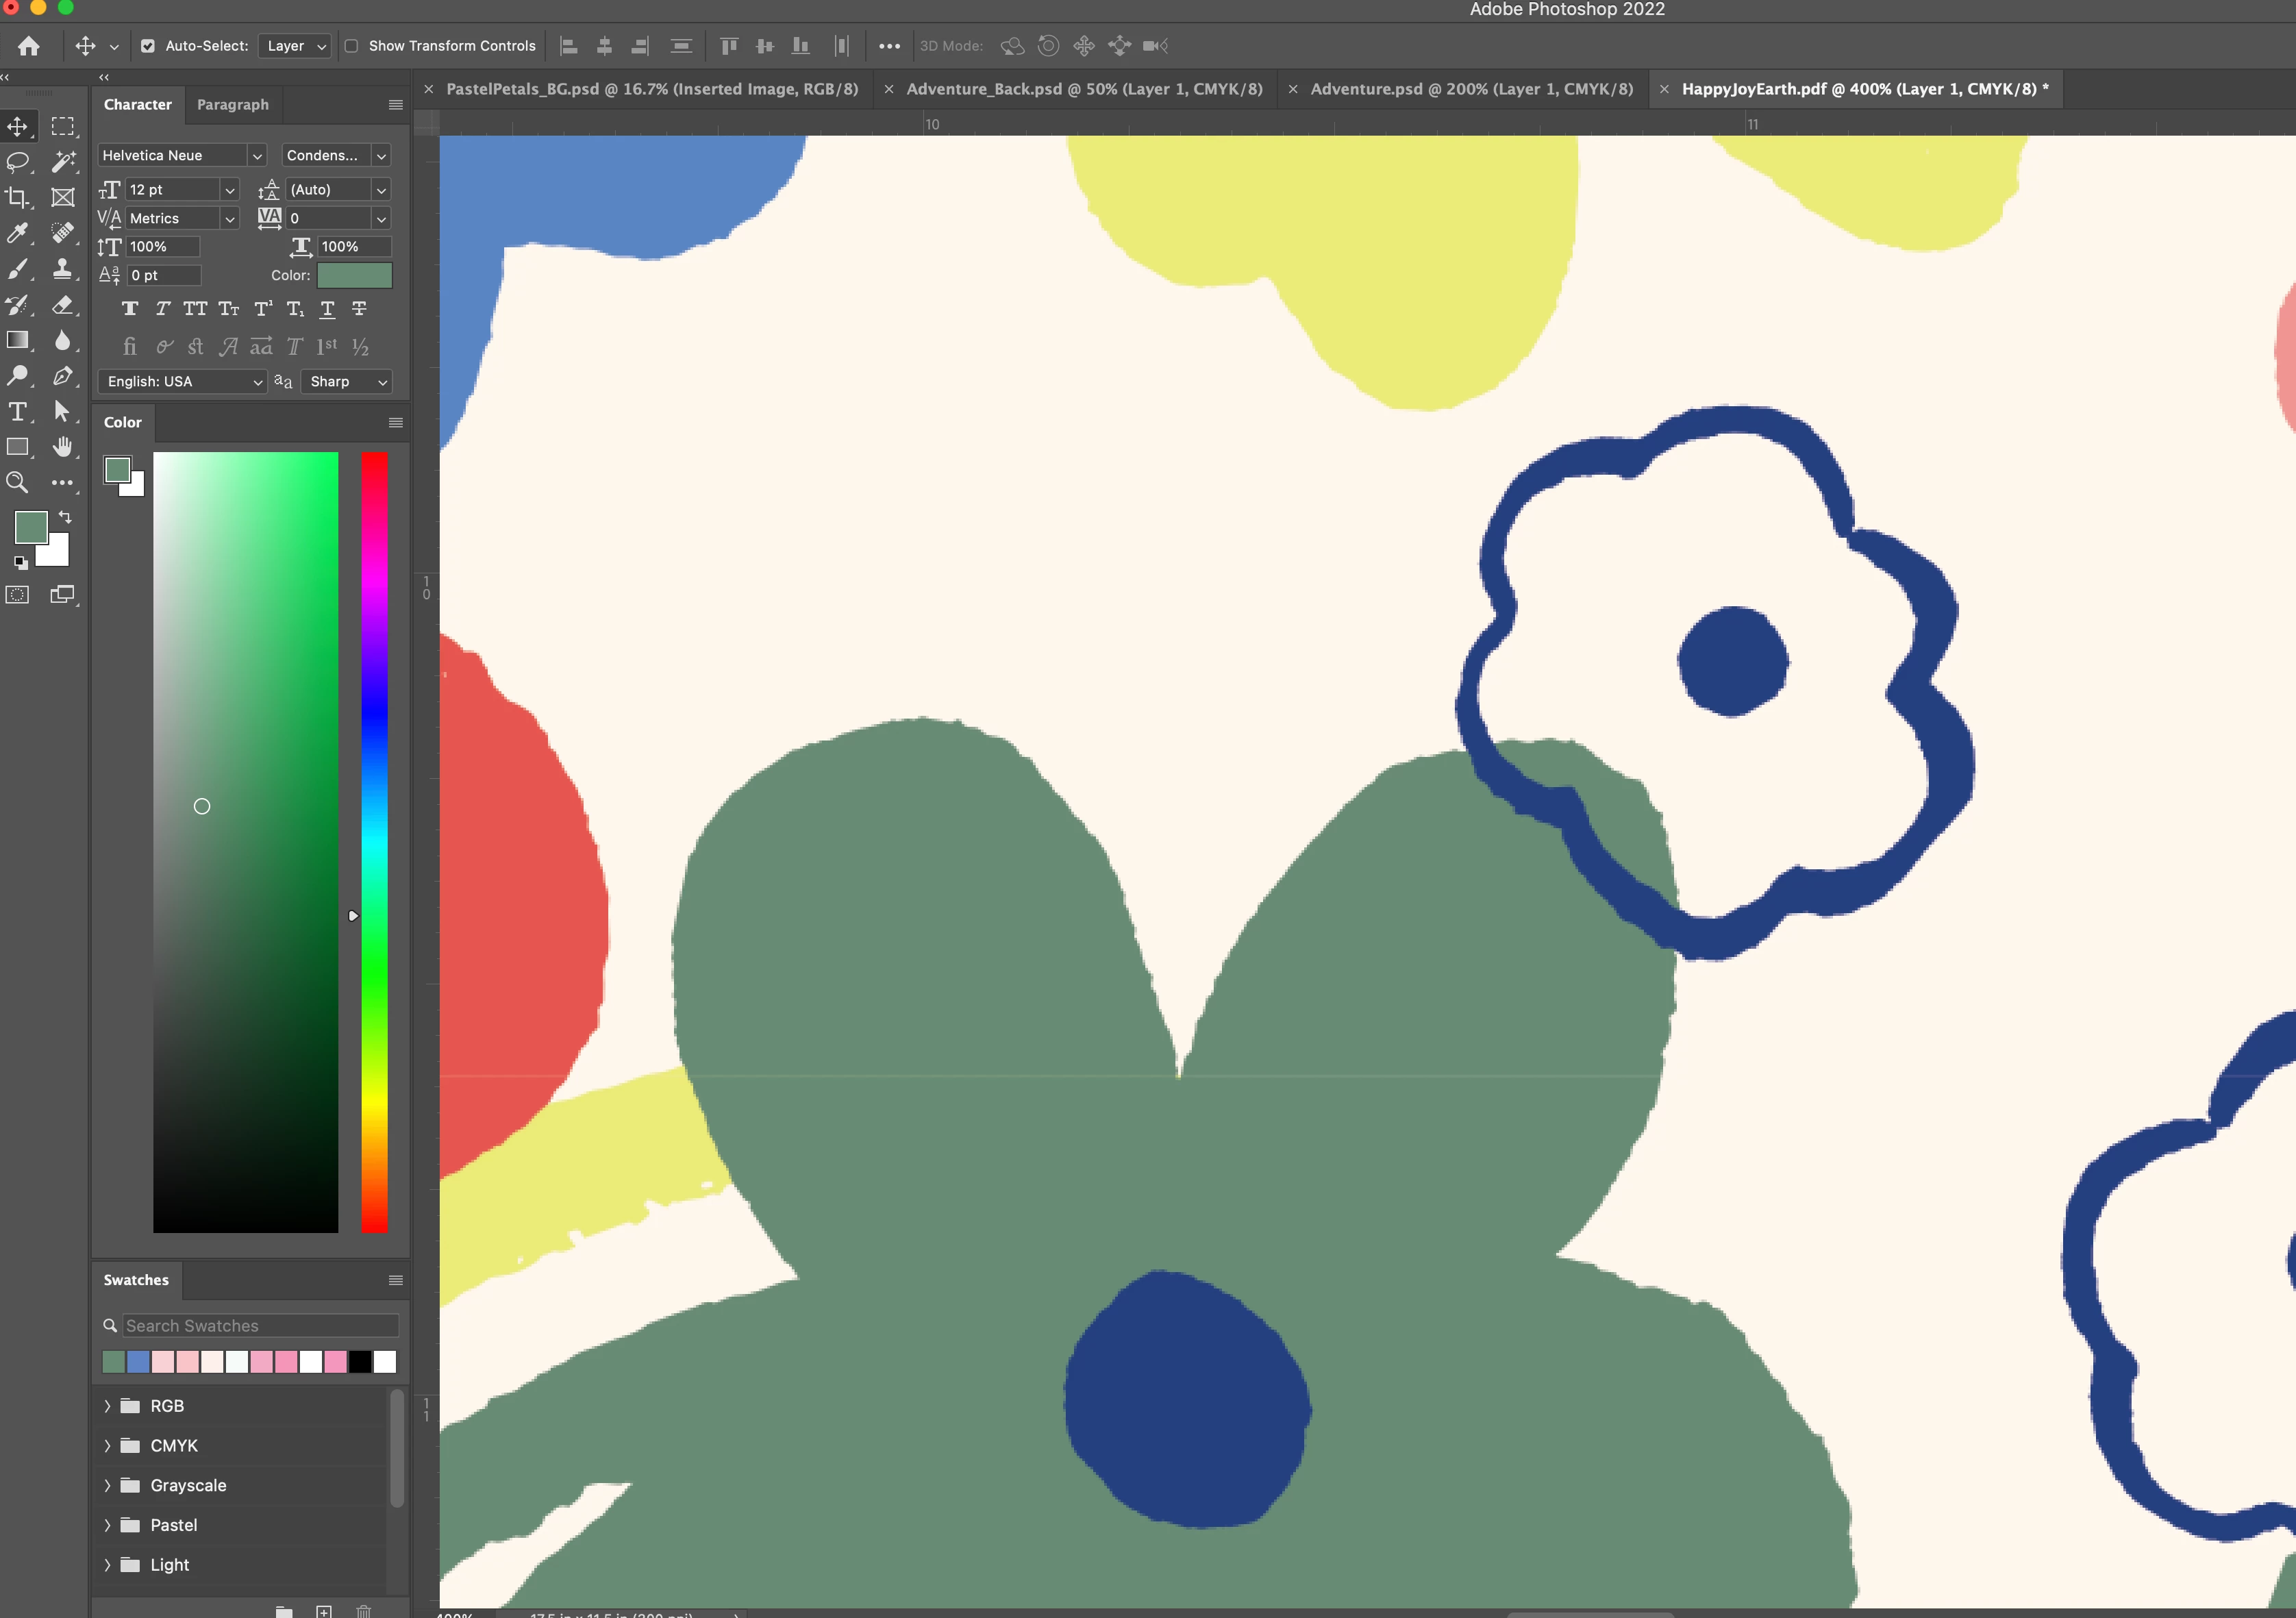Switch to the Paragraph tab
The width and height of the screenshot is (2296, 1618).
[232, 104]
